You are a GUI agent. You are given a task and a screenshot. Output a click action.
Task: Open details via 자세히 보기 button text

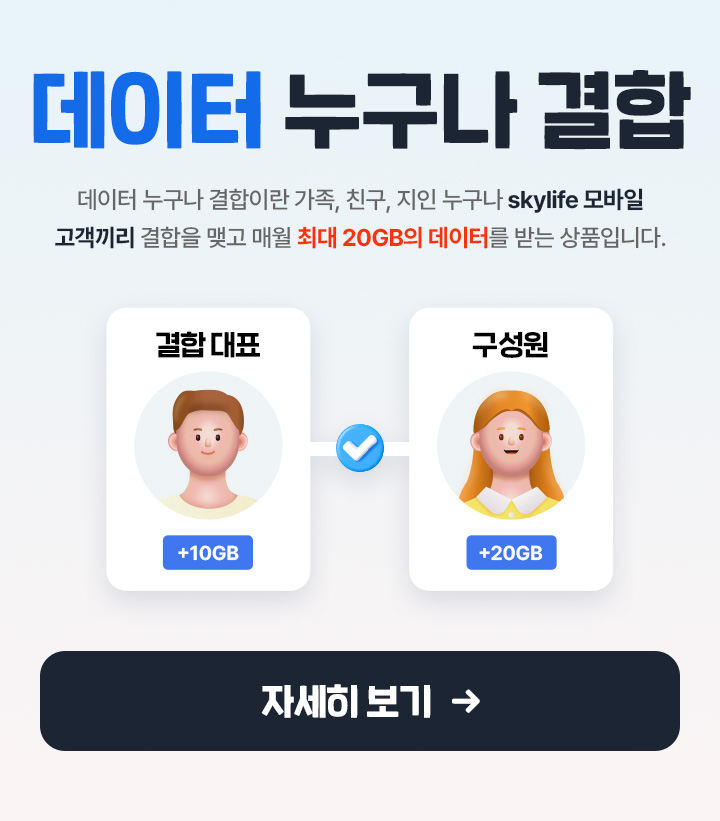pos(346,701)
